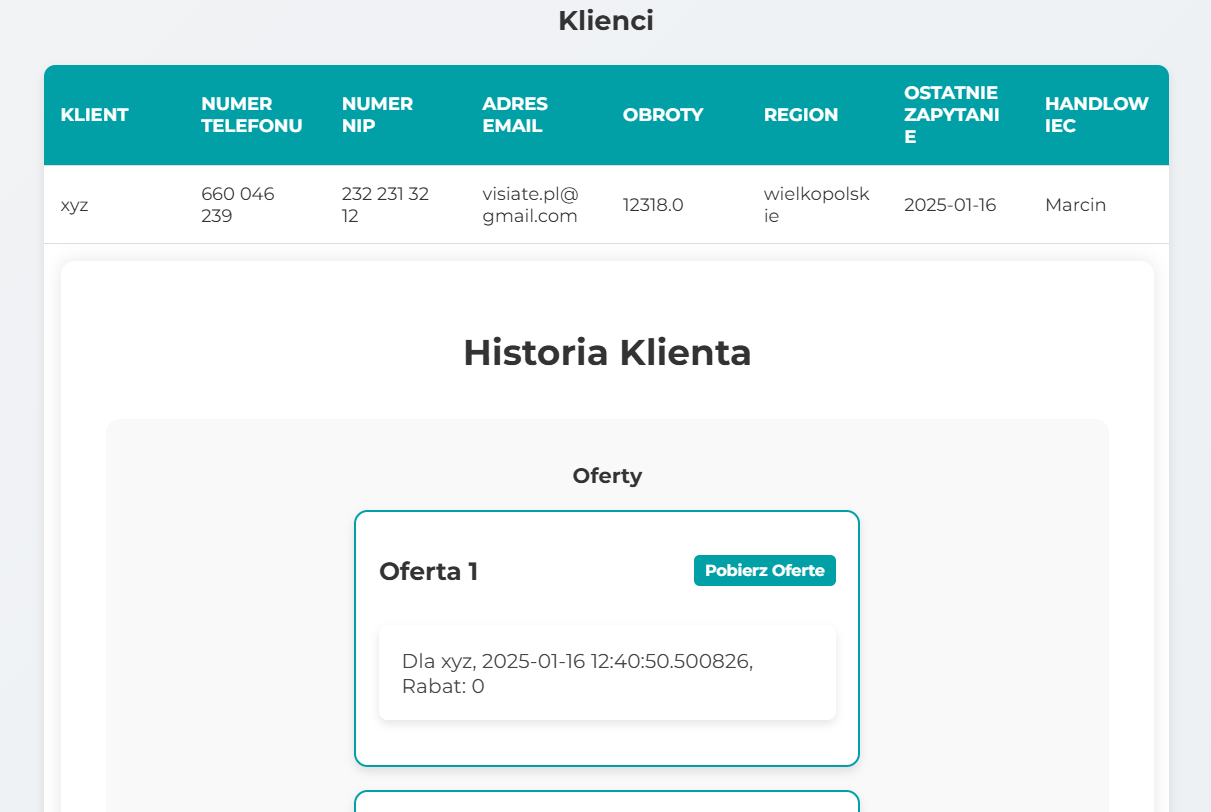Click the Historia Klienta heading
The height and width of the screenshot is (812, 1211).
607,353
